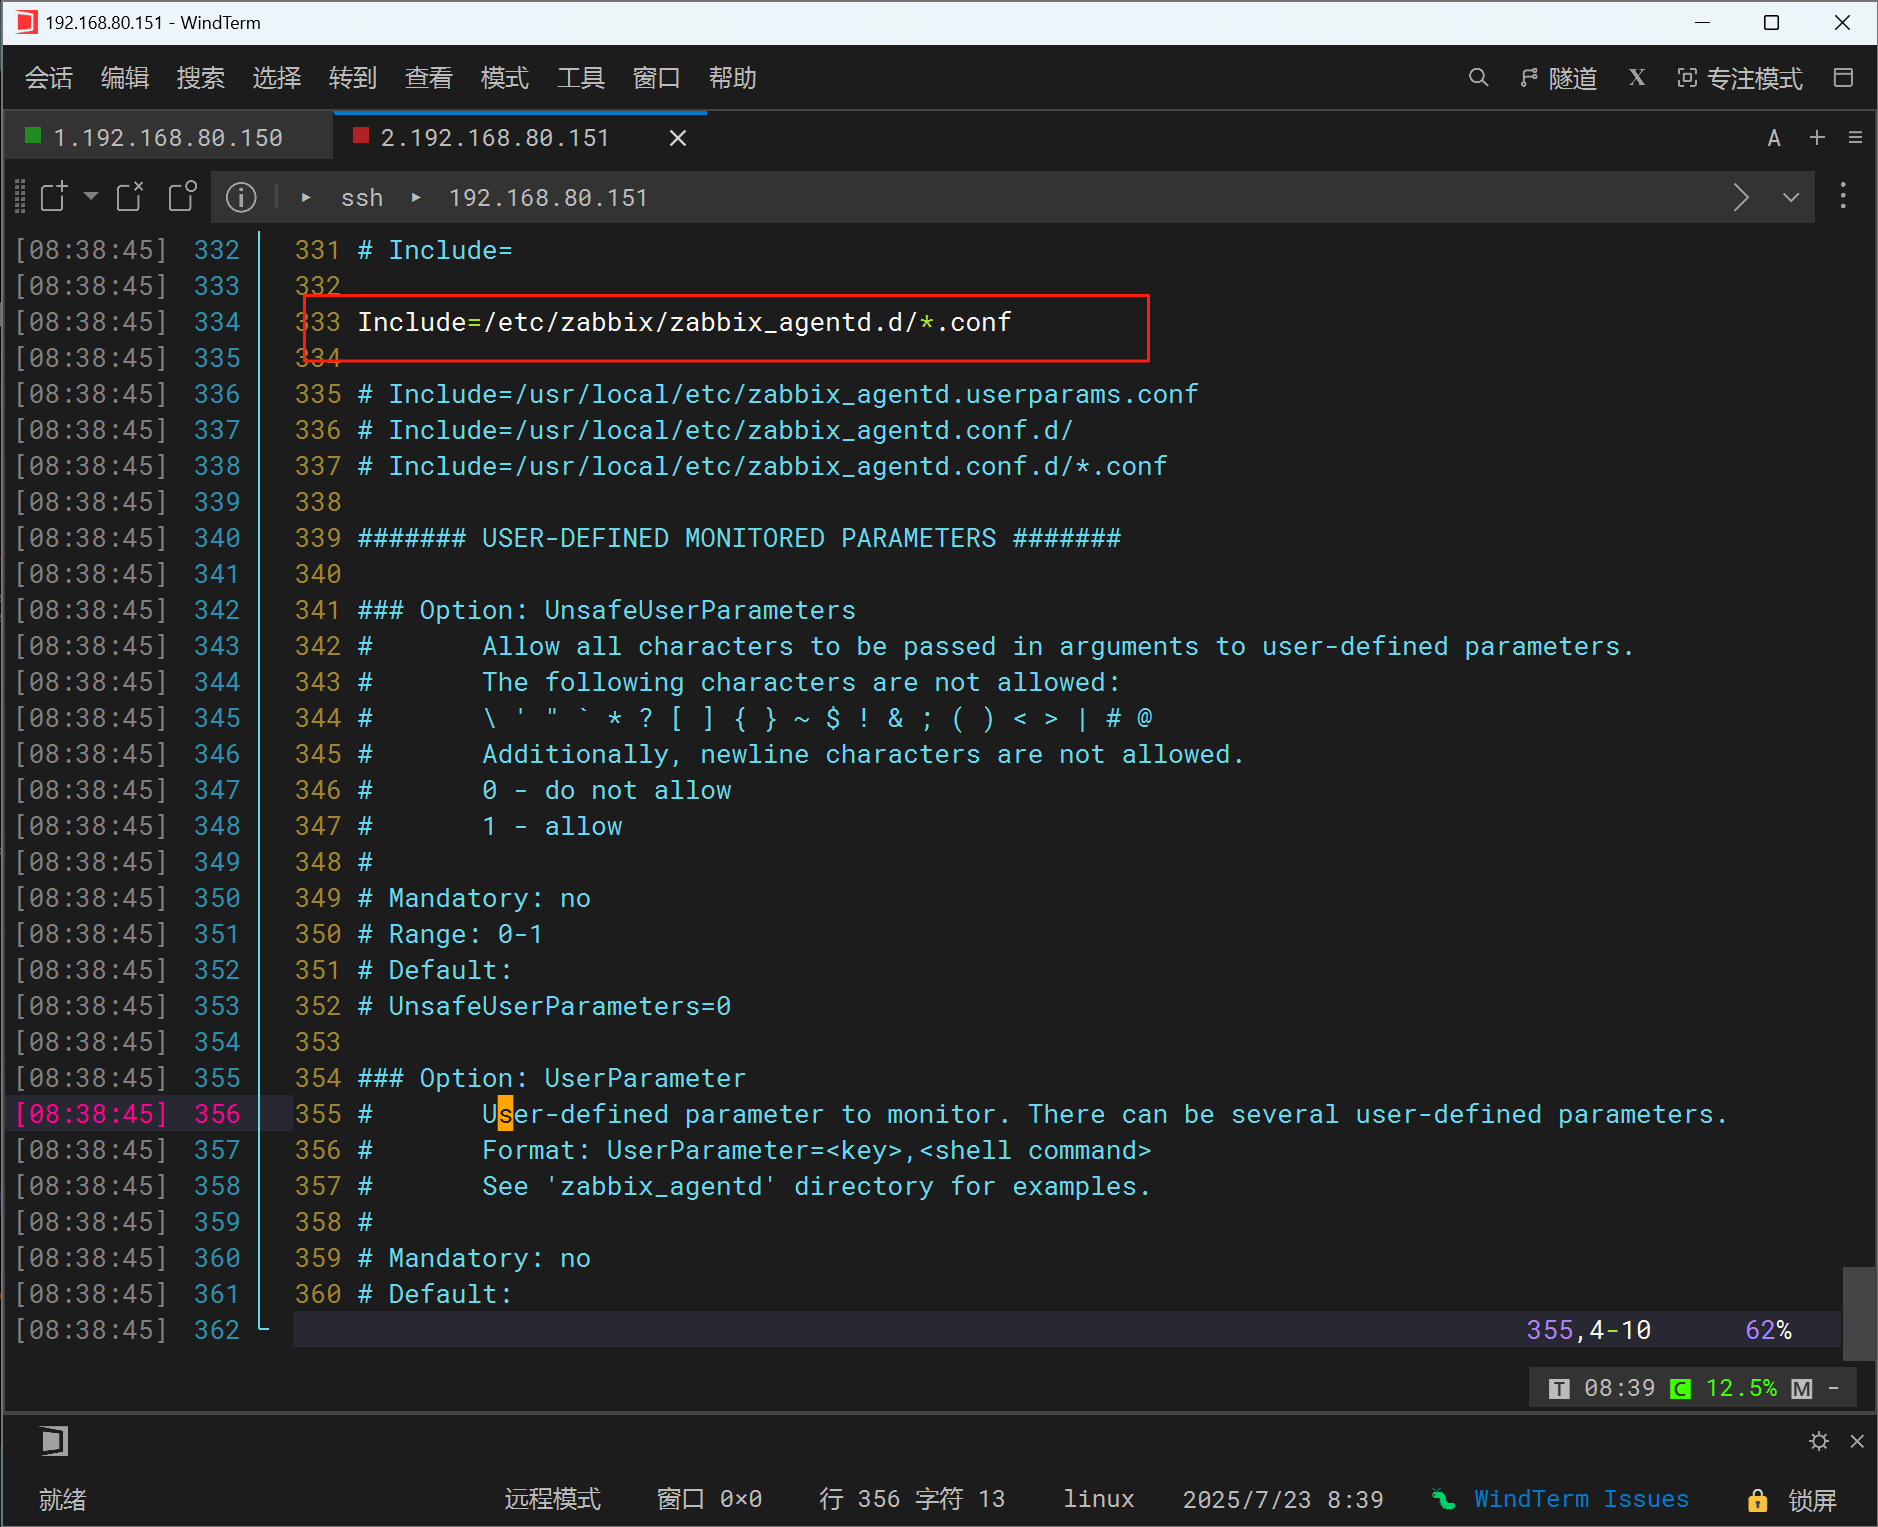The image size is (1878, 1527).
Task: Open the 隧道 tunnel tool
Action: [1558, 78]
